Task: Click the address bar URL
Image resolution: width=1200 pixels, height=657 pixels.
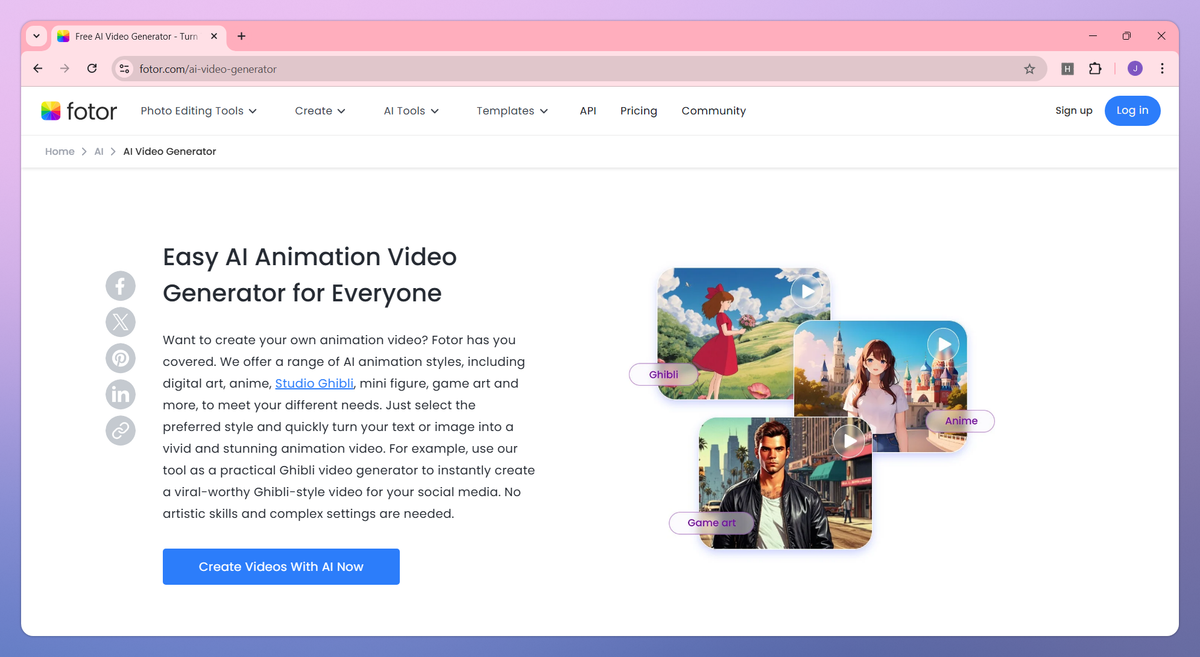Action: 208,69
